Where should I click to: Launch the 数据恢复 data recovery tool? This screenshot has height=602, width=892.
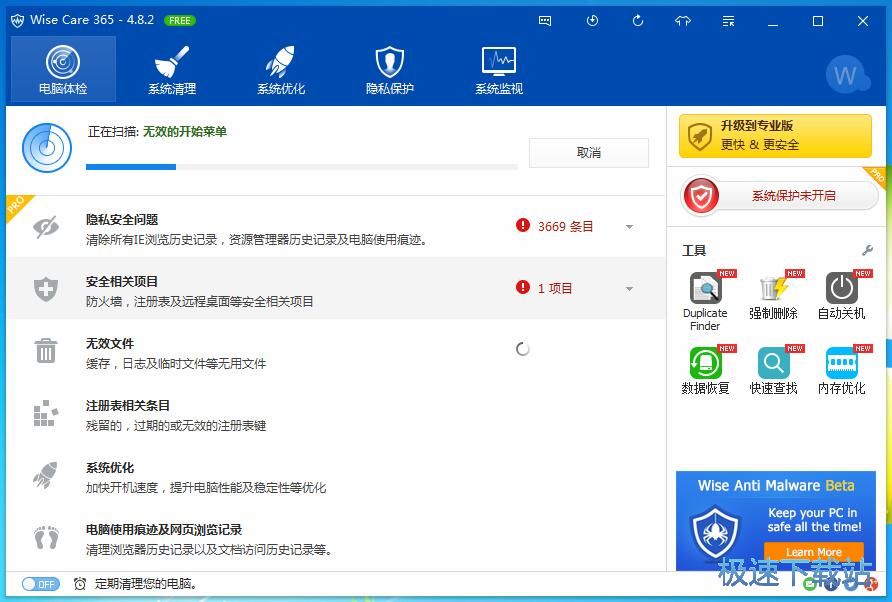click(x=705, y=370)
